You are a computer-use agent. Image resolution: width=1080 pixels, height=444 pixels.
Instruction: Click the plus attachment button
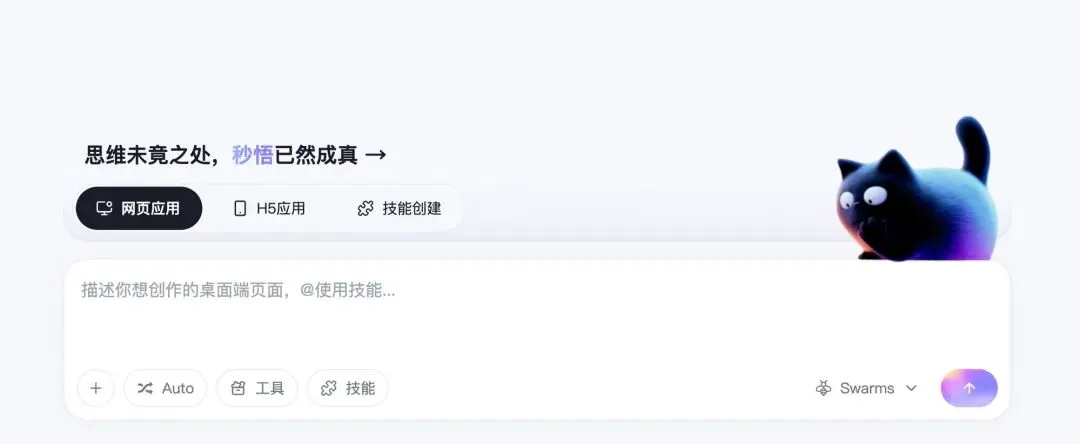(x=96, y=388)
